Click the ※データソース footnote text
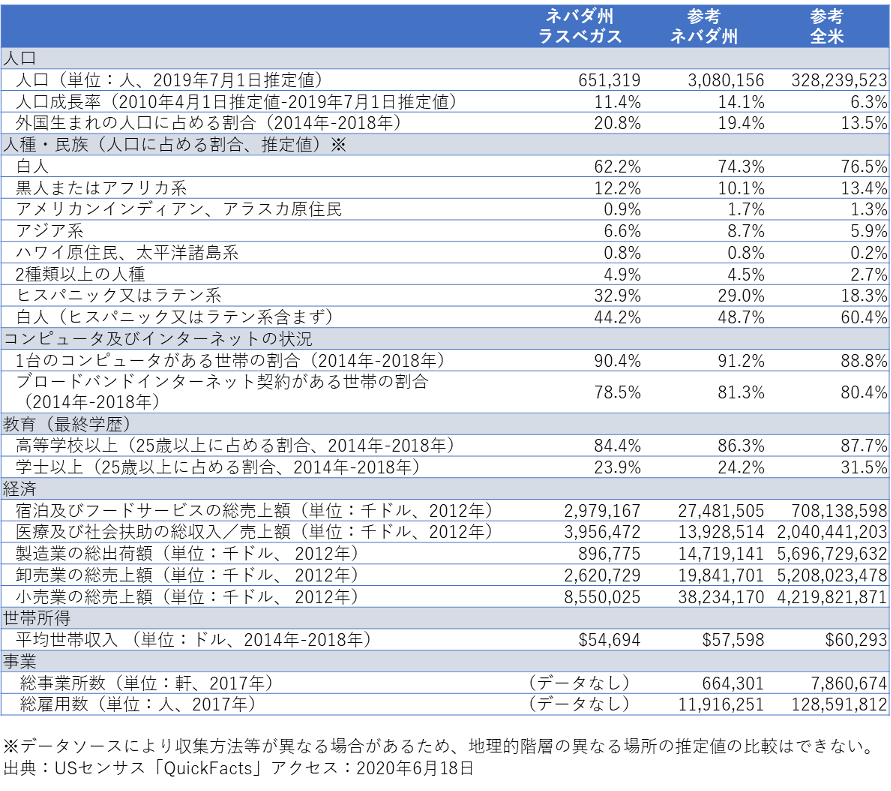This screenshot has width=891, height=791. click(439, 746)
